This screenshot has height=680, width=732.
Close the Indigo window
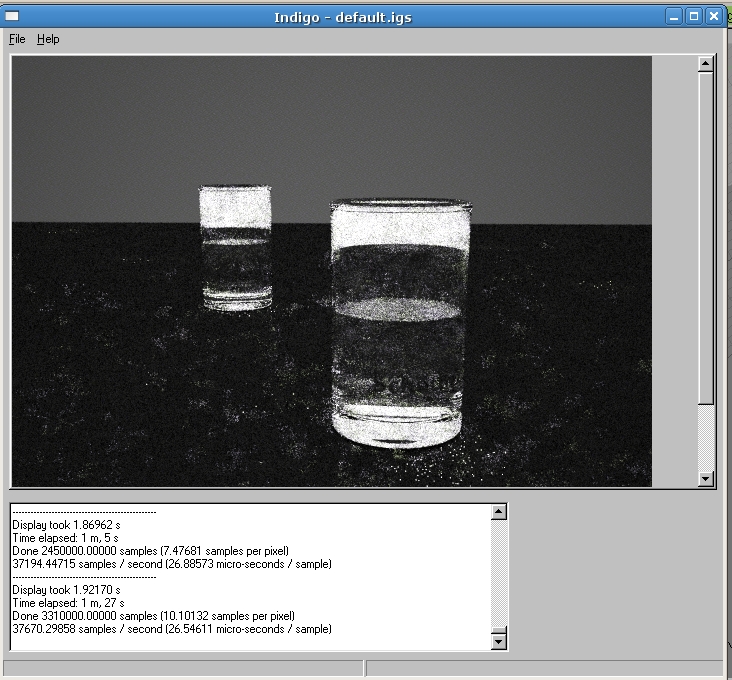[714, 16]
